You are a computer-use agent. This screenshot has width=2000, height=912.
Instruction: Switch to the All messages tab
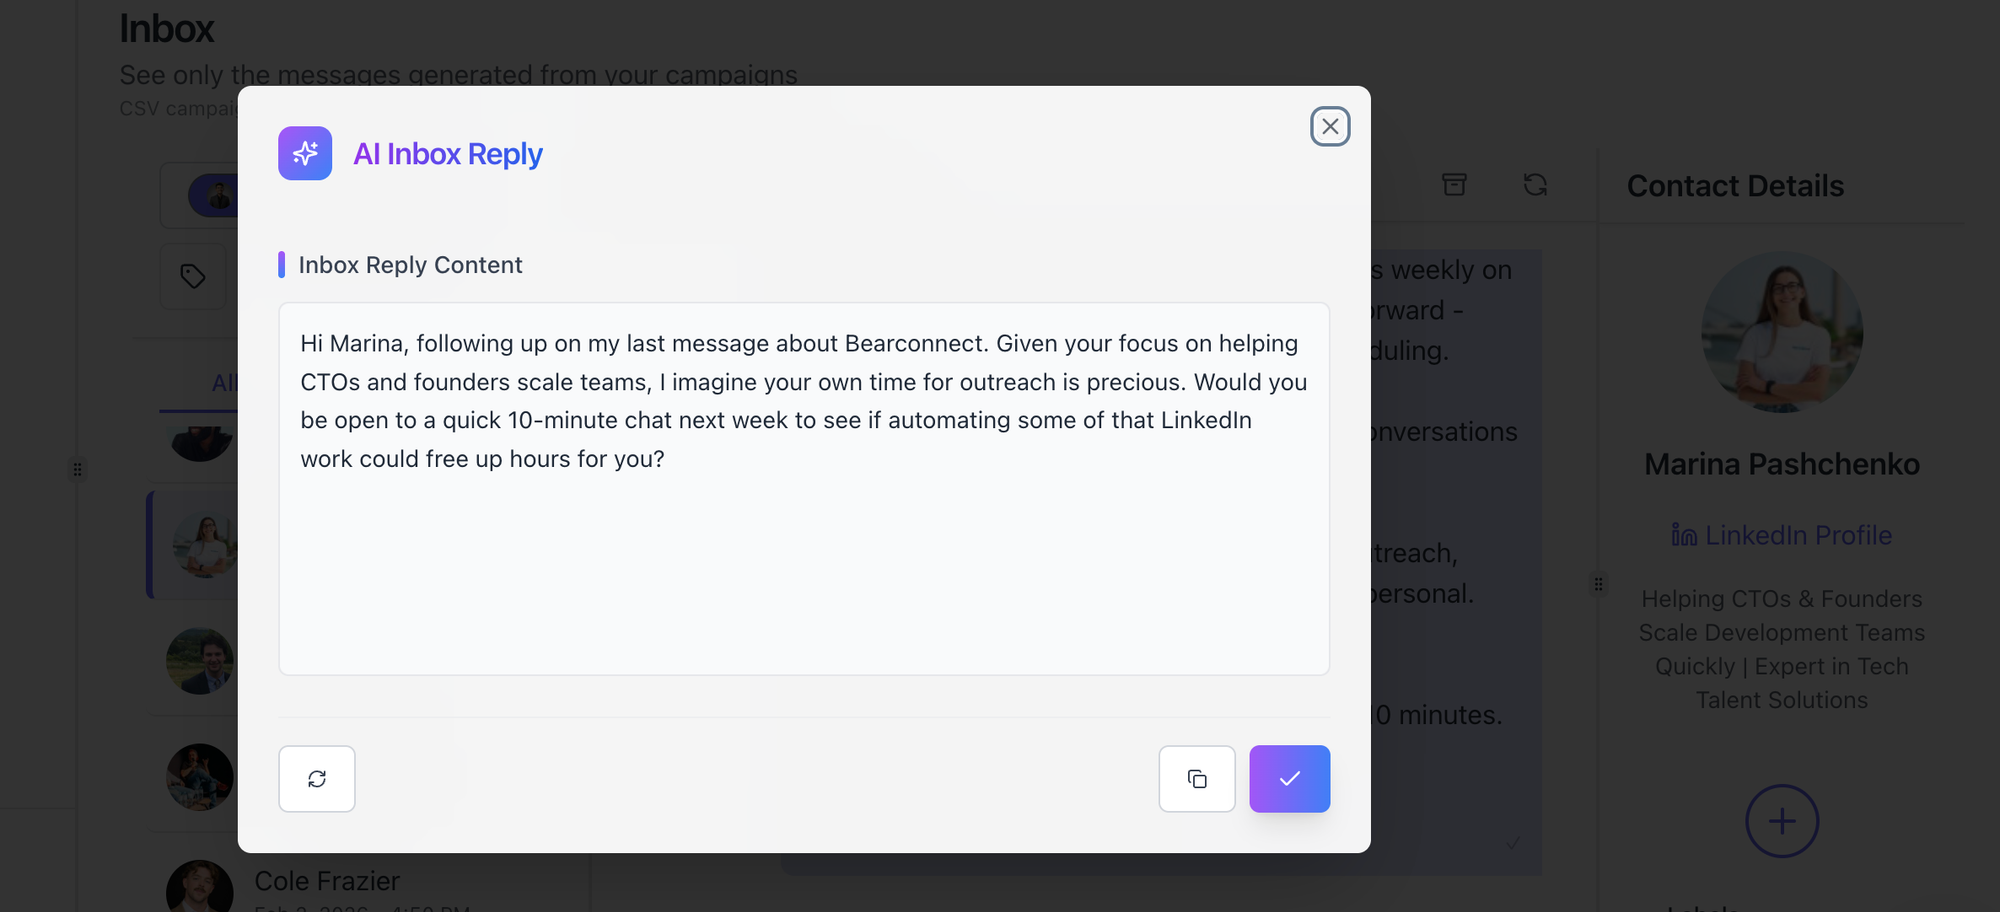[x=222, y=383]
